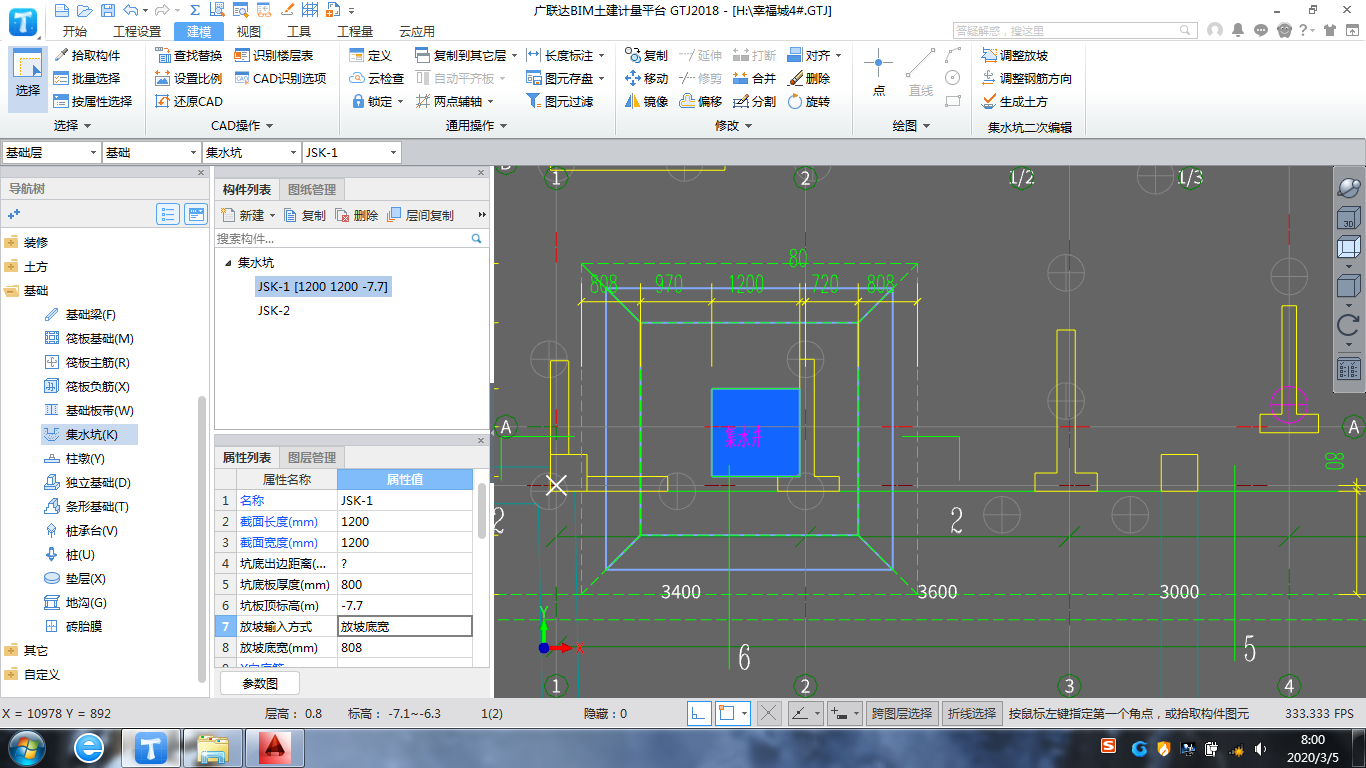1366x768 pixels.
Task: Click the property list vertical scrollbar
Action: pyautogui.click(x=481, y=512)
